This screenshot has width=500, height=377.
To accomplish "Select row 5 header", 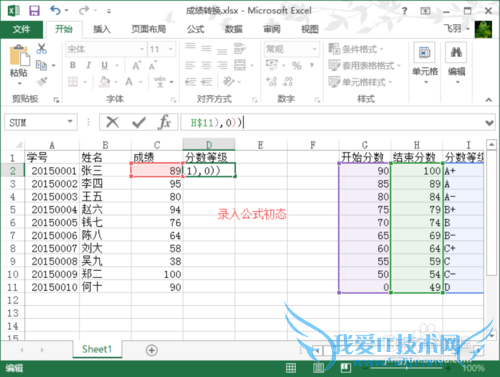I will tap(13, 210).
